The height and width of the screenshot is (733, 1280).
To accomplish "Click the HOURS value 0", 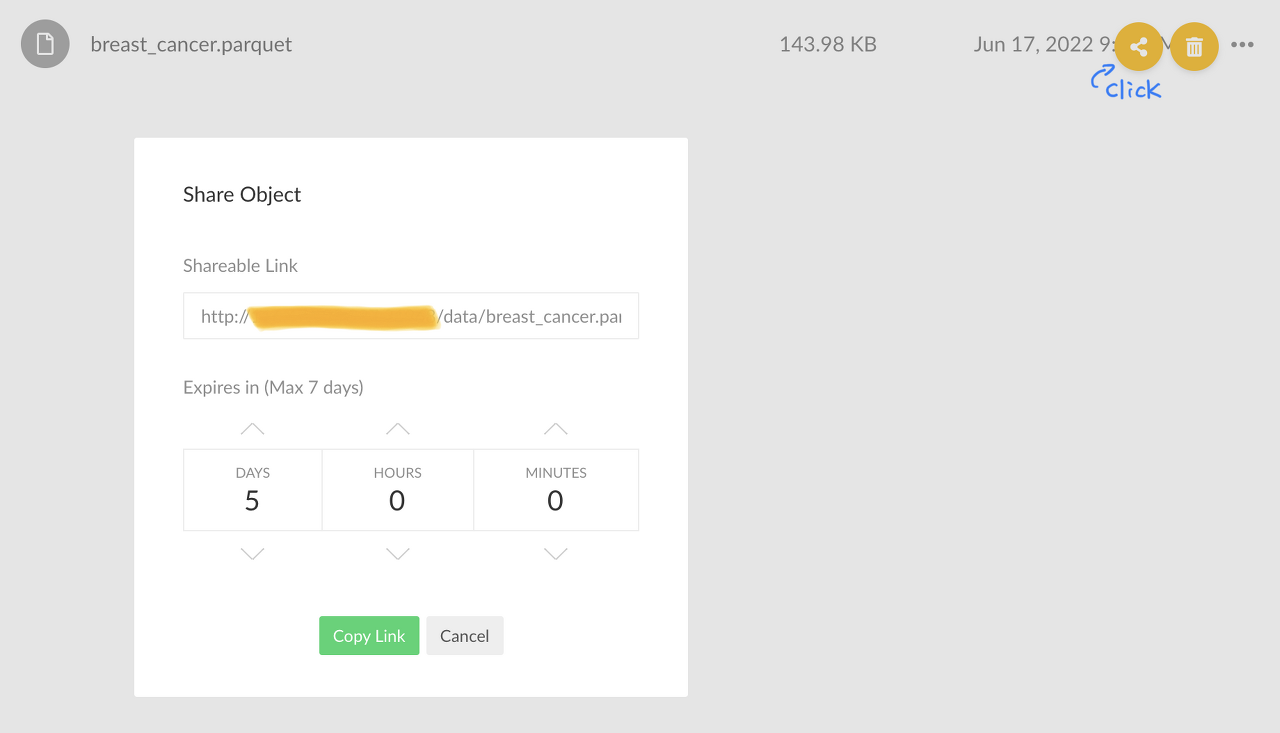I will click(397, 501).
